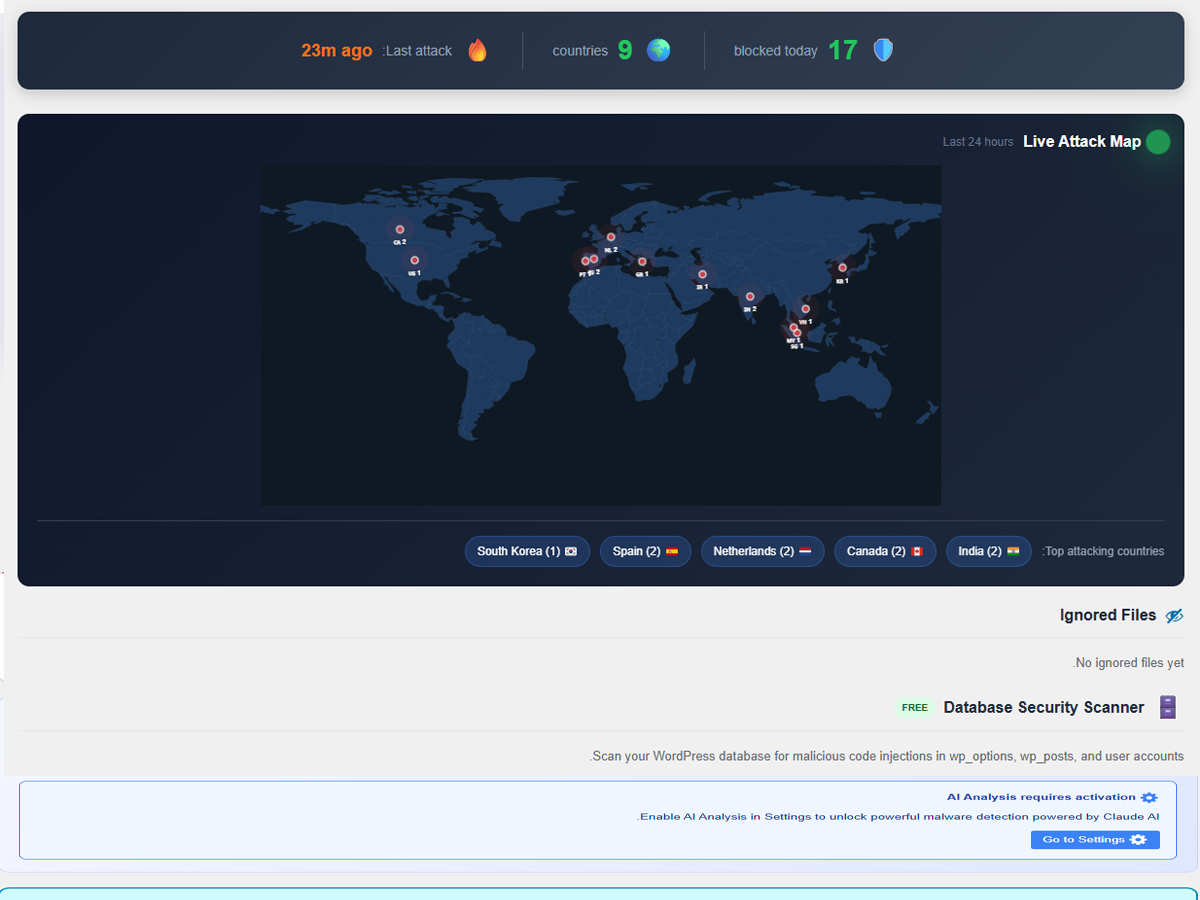Click the NL attack marker over Europe
Image resolution: width=1200 pixels, height=900 pixels.
point(611,238)
